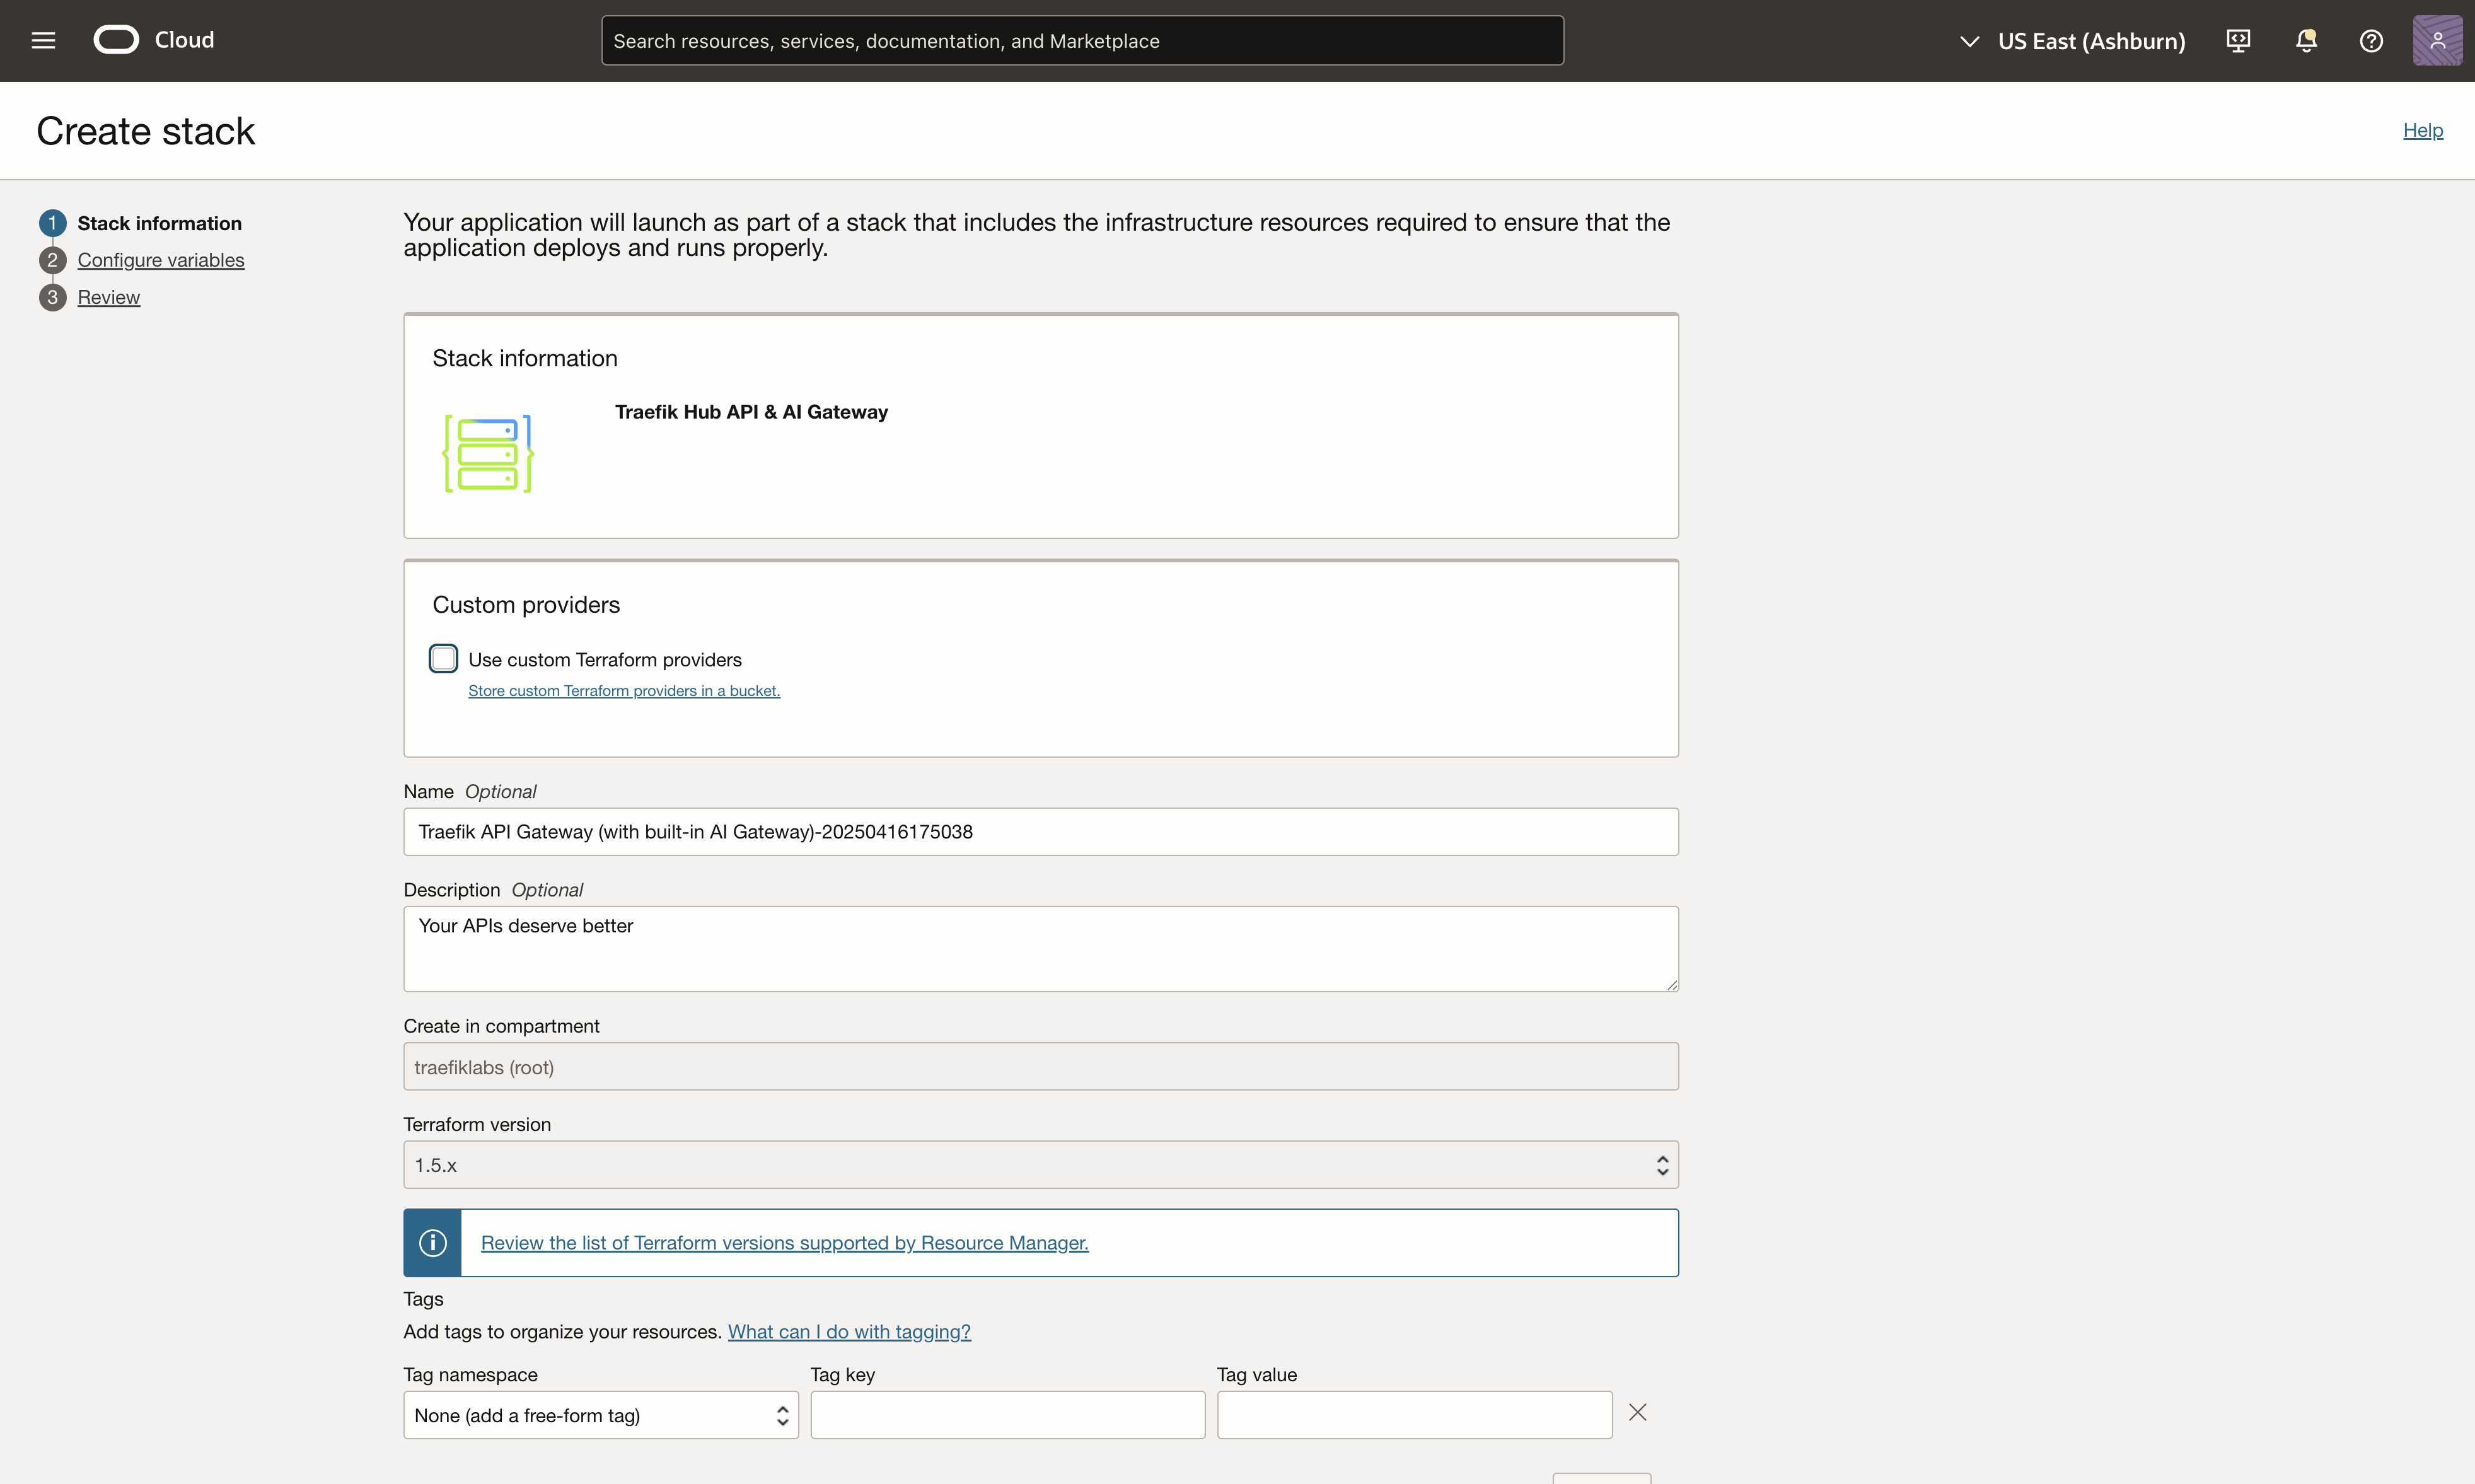Expand the US East (Ashburn) region selector
This screenshot has width=2475, height=1484.
click(2072, 41)
